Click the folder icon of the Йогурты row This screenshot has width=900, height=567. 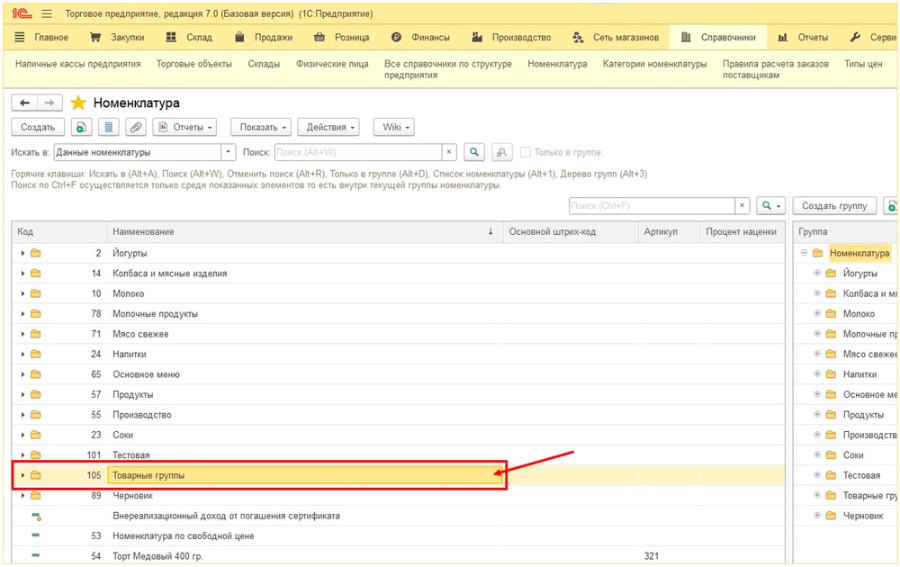coord(36,253)
